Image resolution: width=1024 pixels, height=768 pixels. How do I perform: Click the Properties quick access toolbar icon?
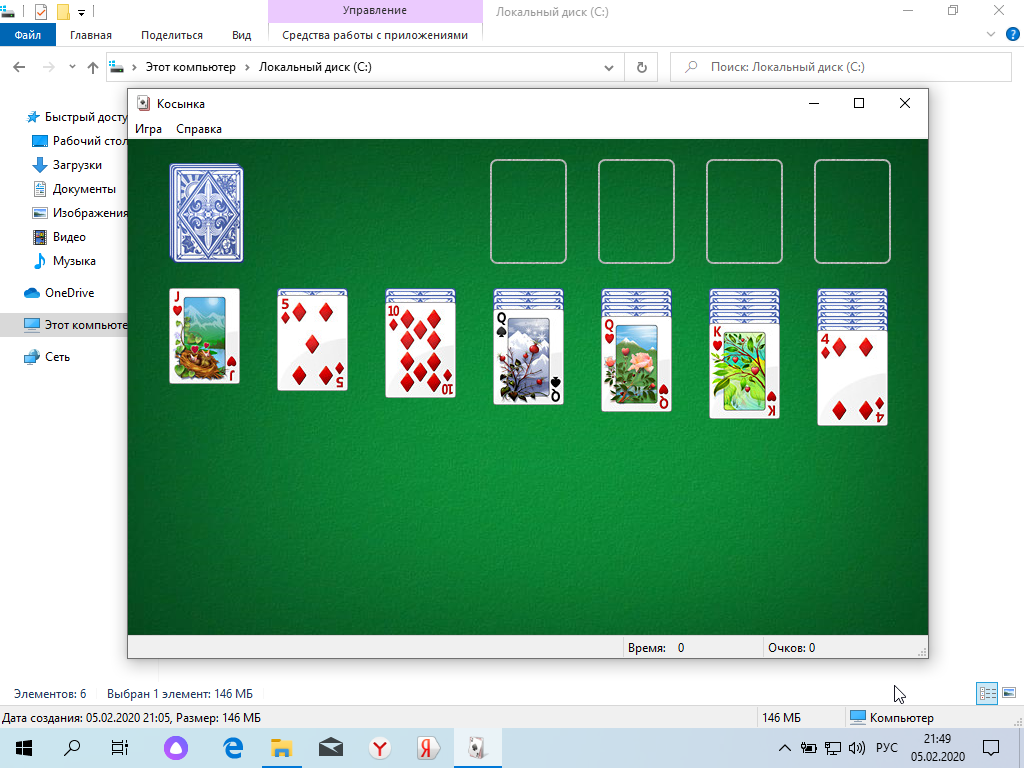pyautogui.click(x=40, y=12)
